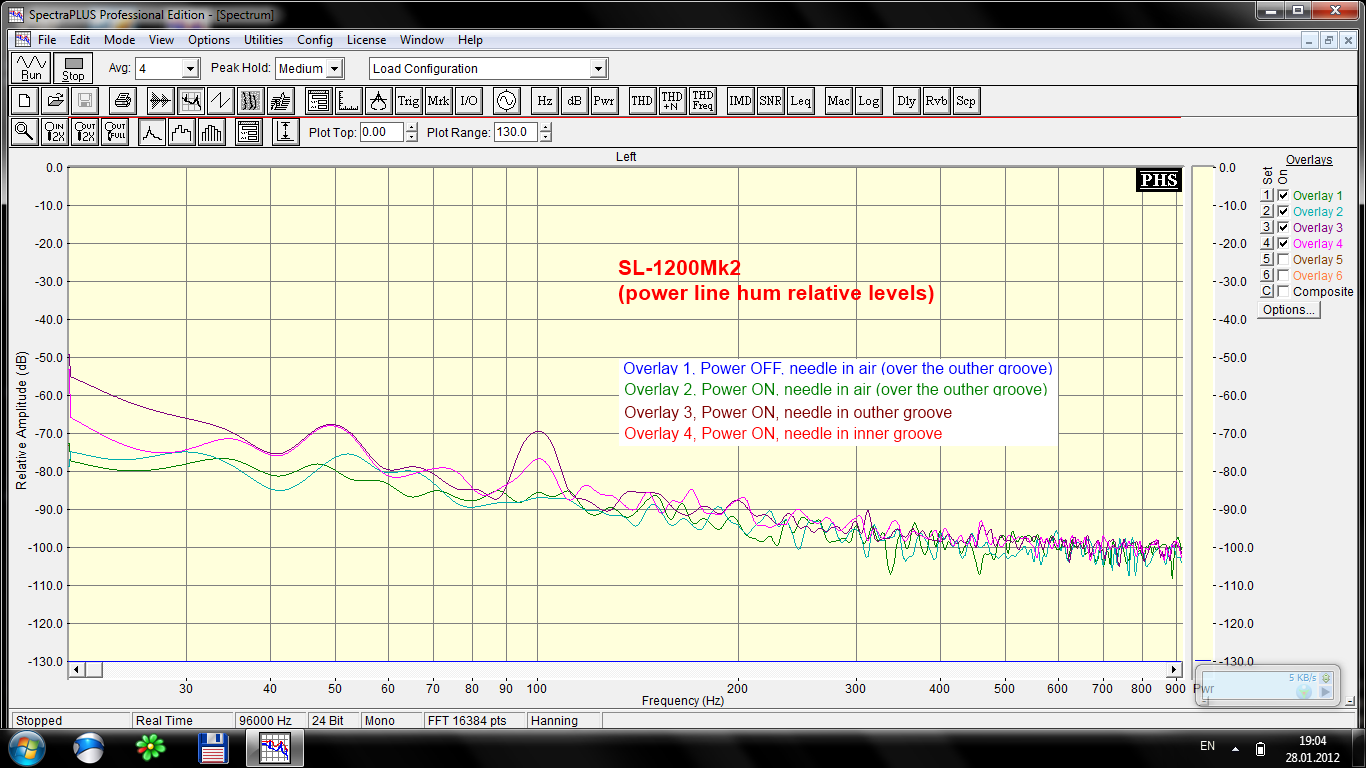The image size is (1366, 768).
Task: Click the Zoom In 2X icon
Action: (55, 131)
